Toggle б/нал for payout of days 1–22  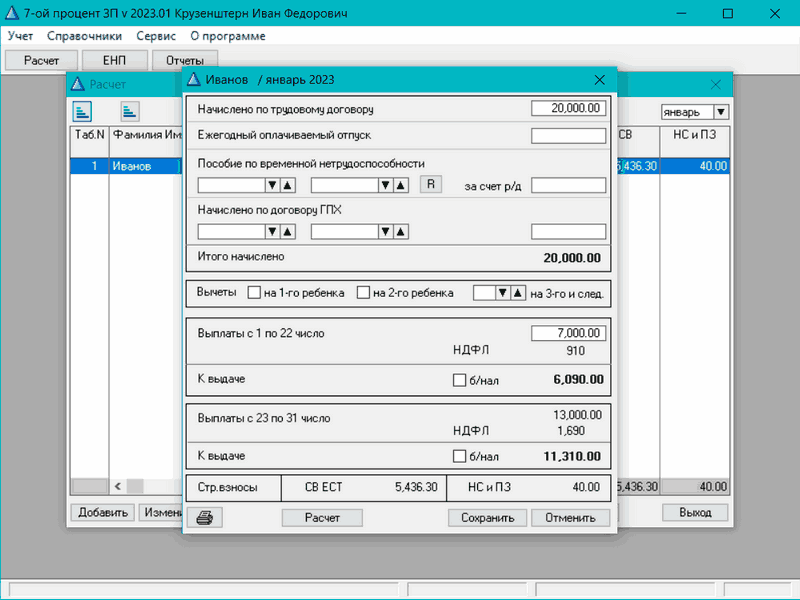point(460,380)
